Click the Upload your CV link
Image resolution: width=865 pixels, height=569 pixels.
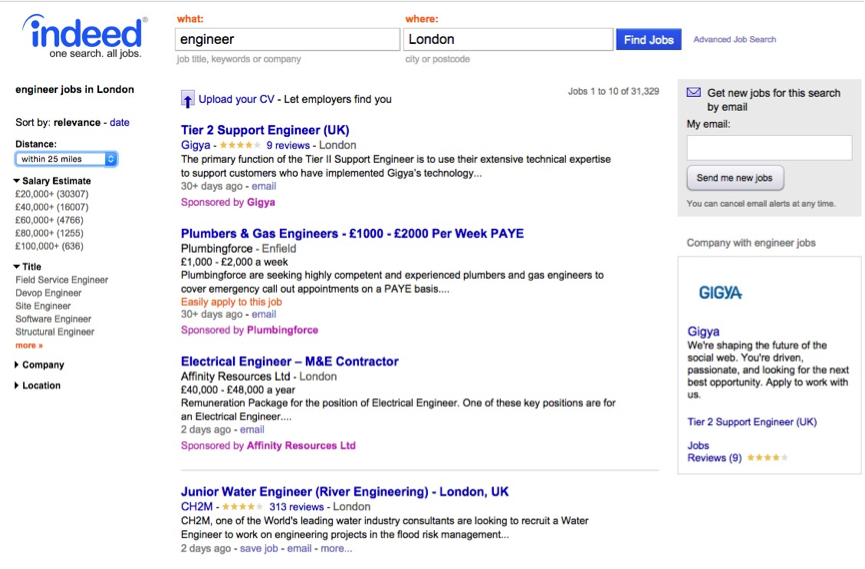[x=236, y=99]
